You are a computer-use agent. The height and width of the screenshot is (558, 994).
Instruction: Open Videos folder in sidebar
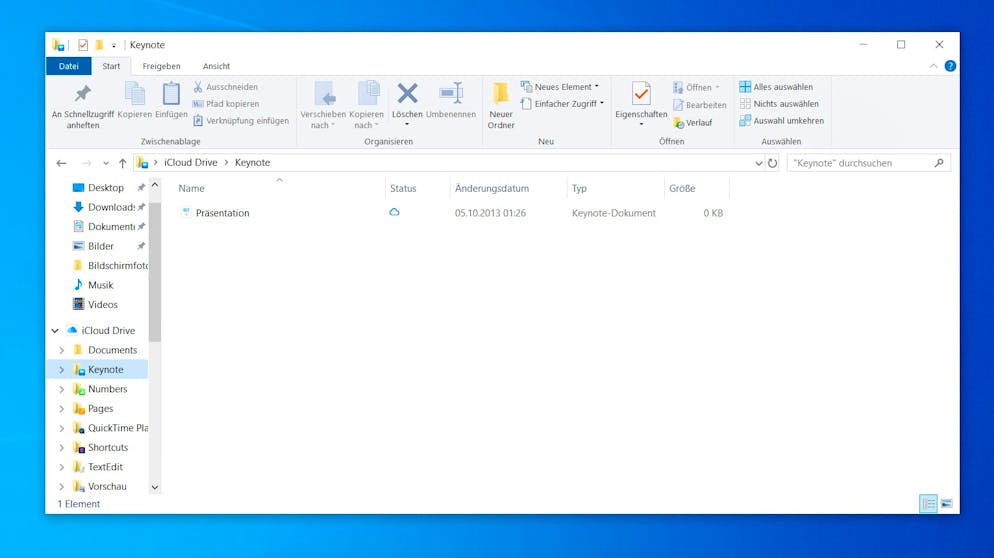coord(103,304)
